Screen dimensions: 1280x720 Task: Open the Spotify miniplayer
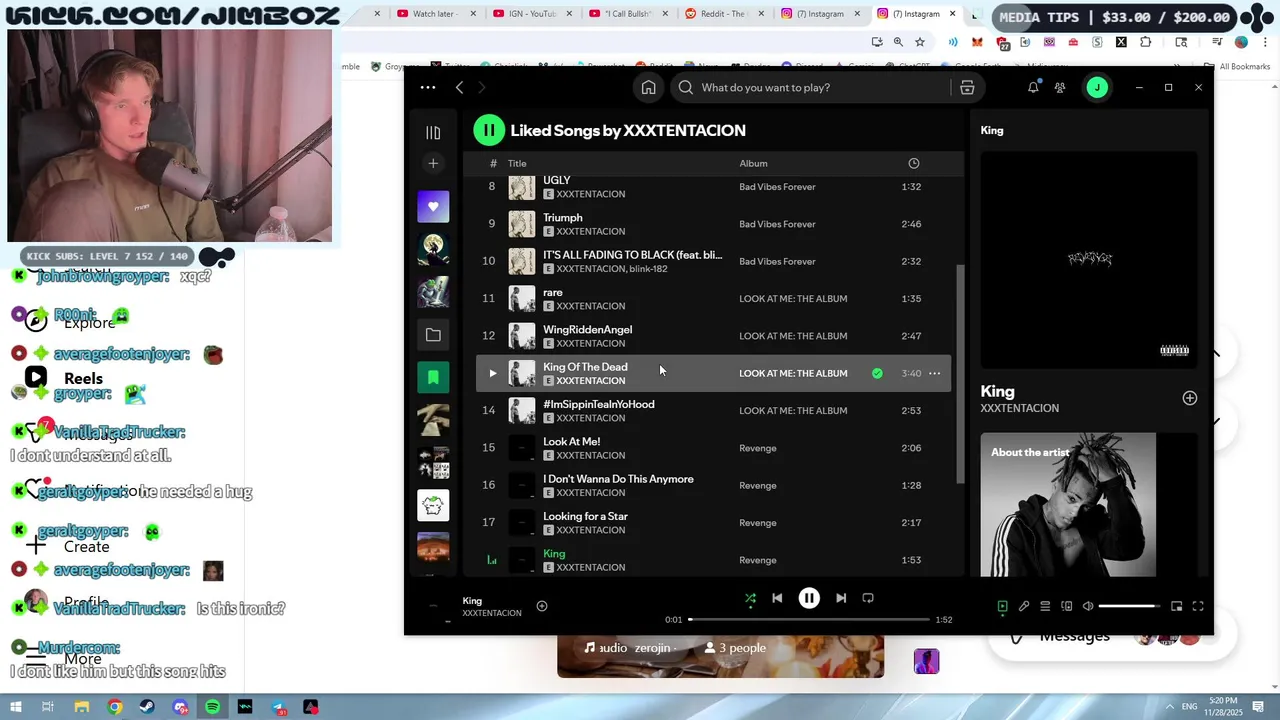pos(1177,606)
